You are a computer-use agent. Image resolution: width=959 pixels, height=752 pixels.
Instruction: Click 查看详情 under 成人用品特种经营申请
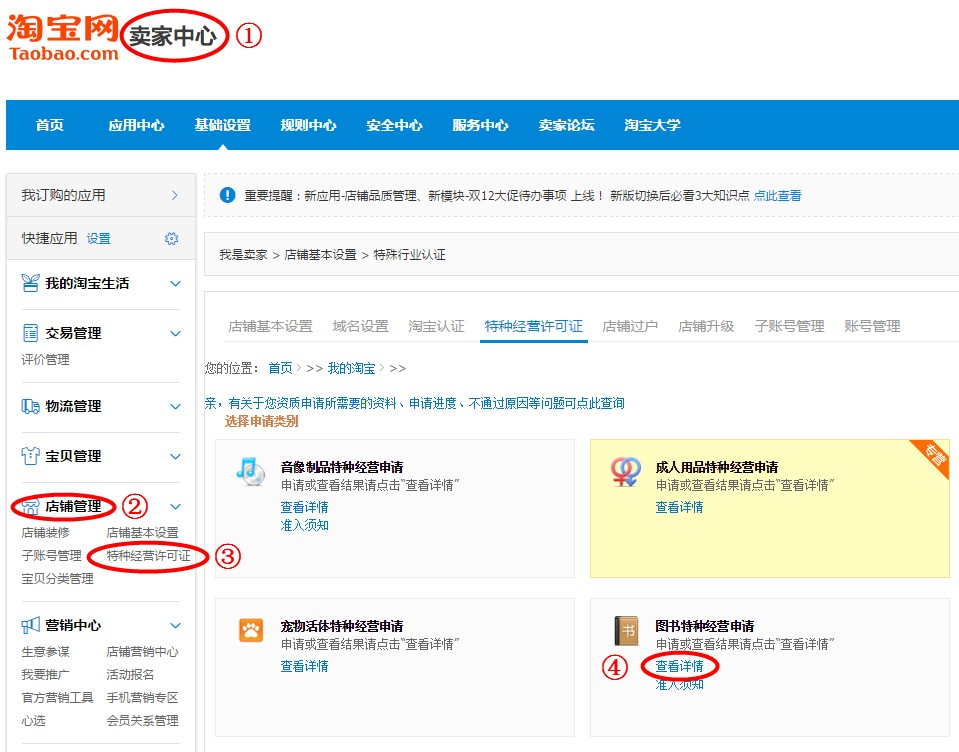[x=679, y=507]
